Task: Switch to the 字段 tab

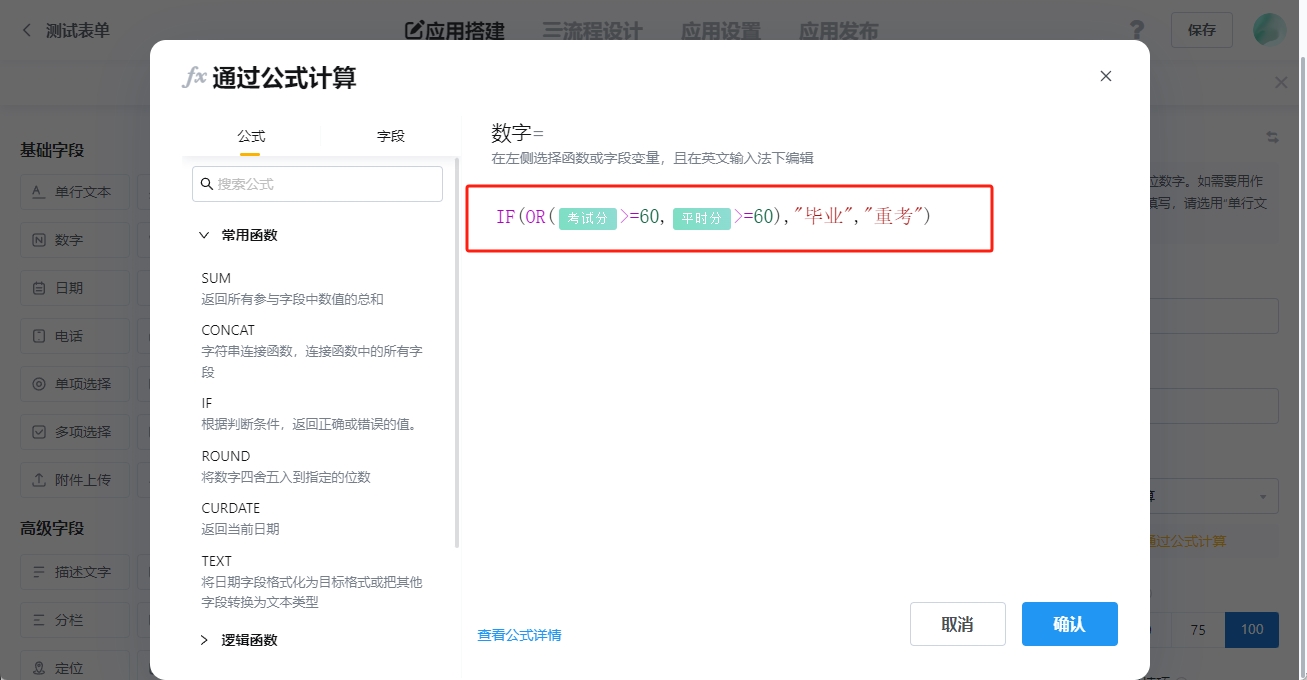Action: (x=390, y=136)
